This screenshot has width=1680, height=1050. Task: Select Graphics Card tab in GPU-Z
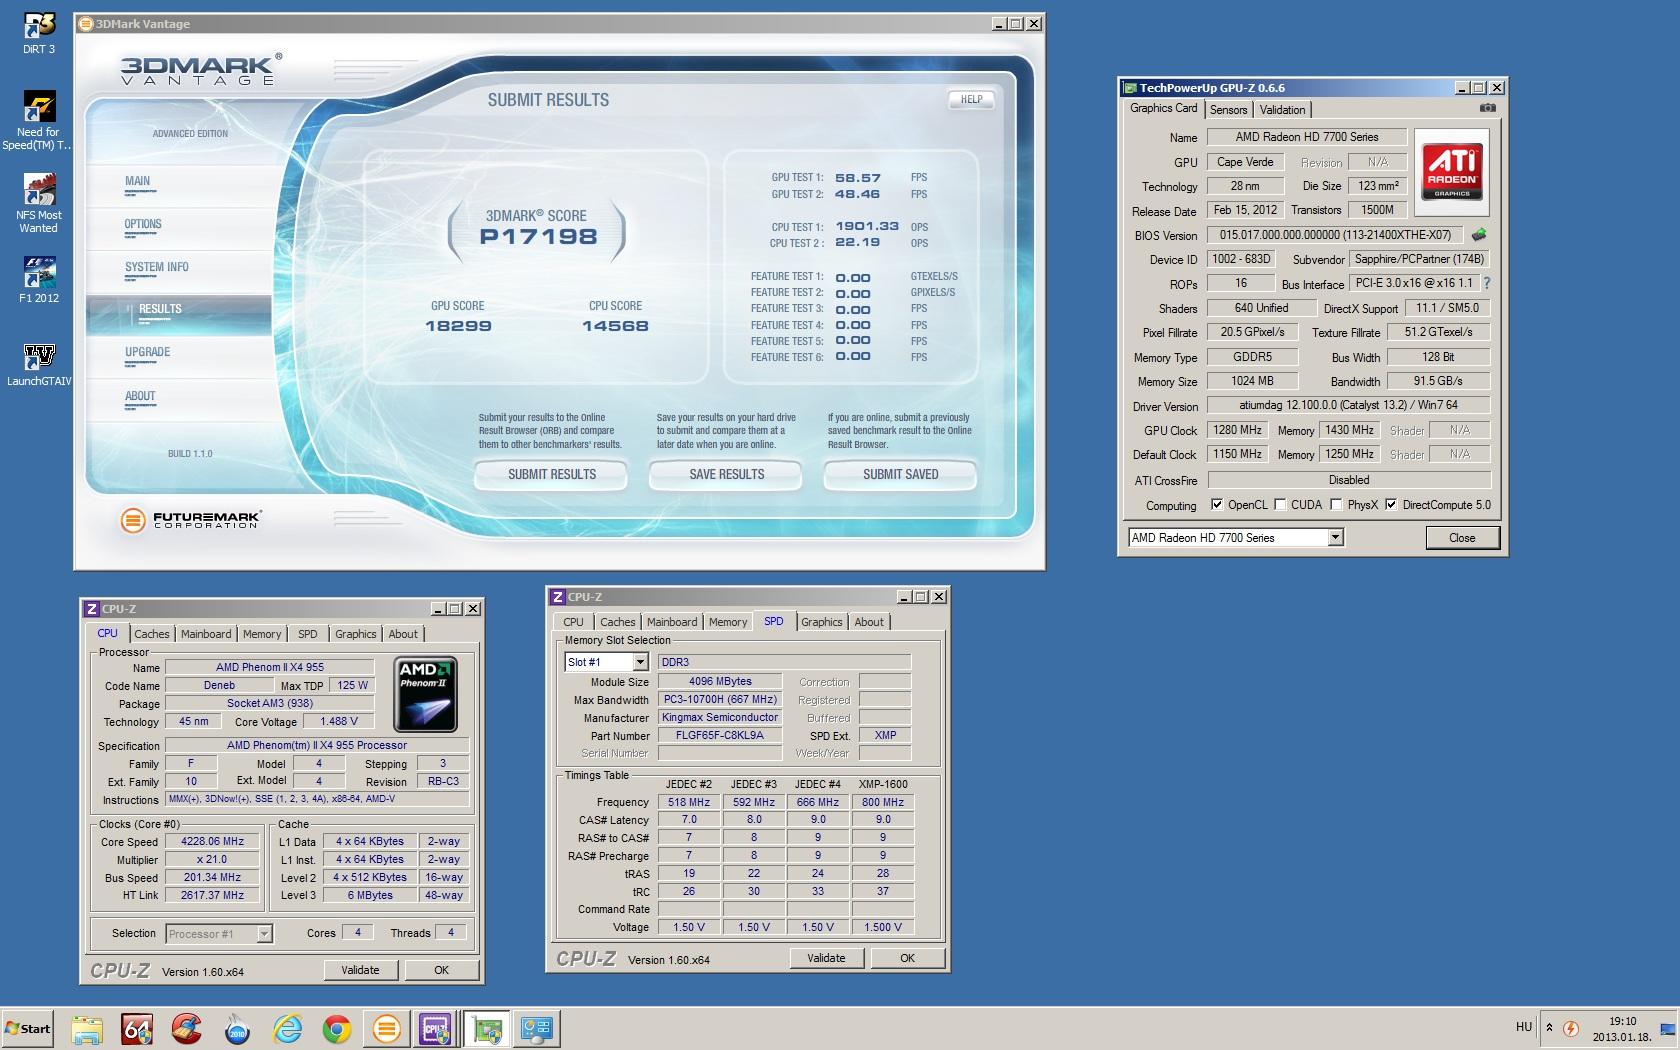click(x=1163, y=108)
